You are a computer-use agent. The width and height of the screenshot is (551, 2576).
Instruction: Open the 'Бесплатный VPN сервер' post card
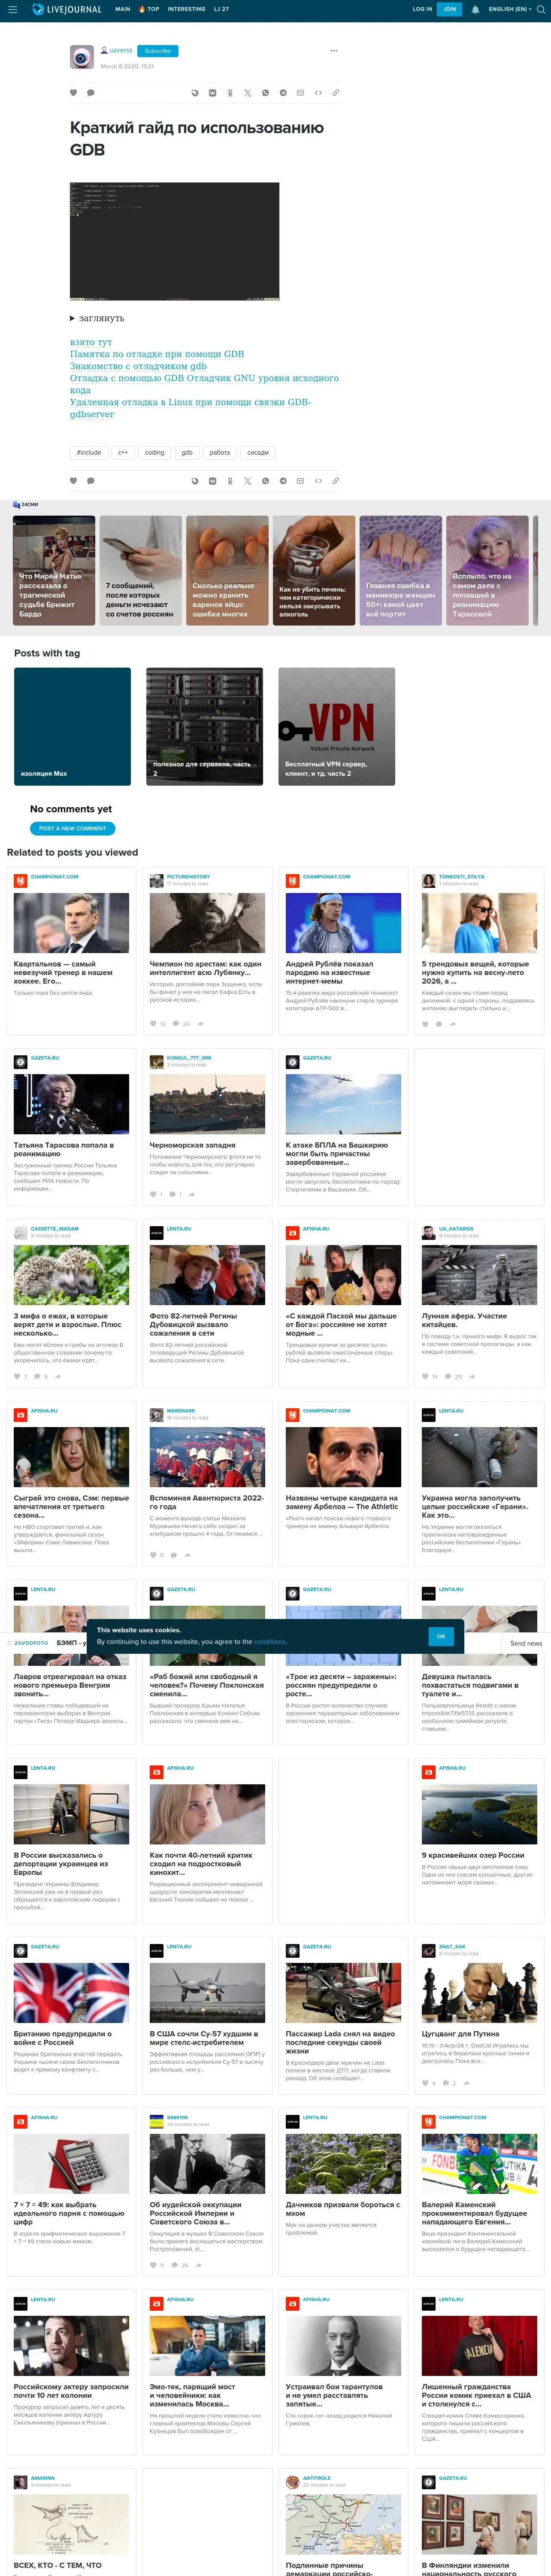(x=336, y=726)
